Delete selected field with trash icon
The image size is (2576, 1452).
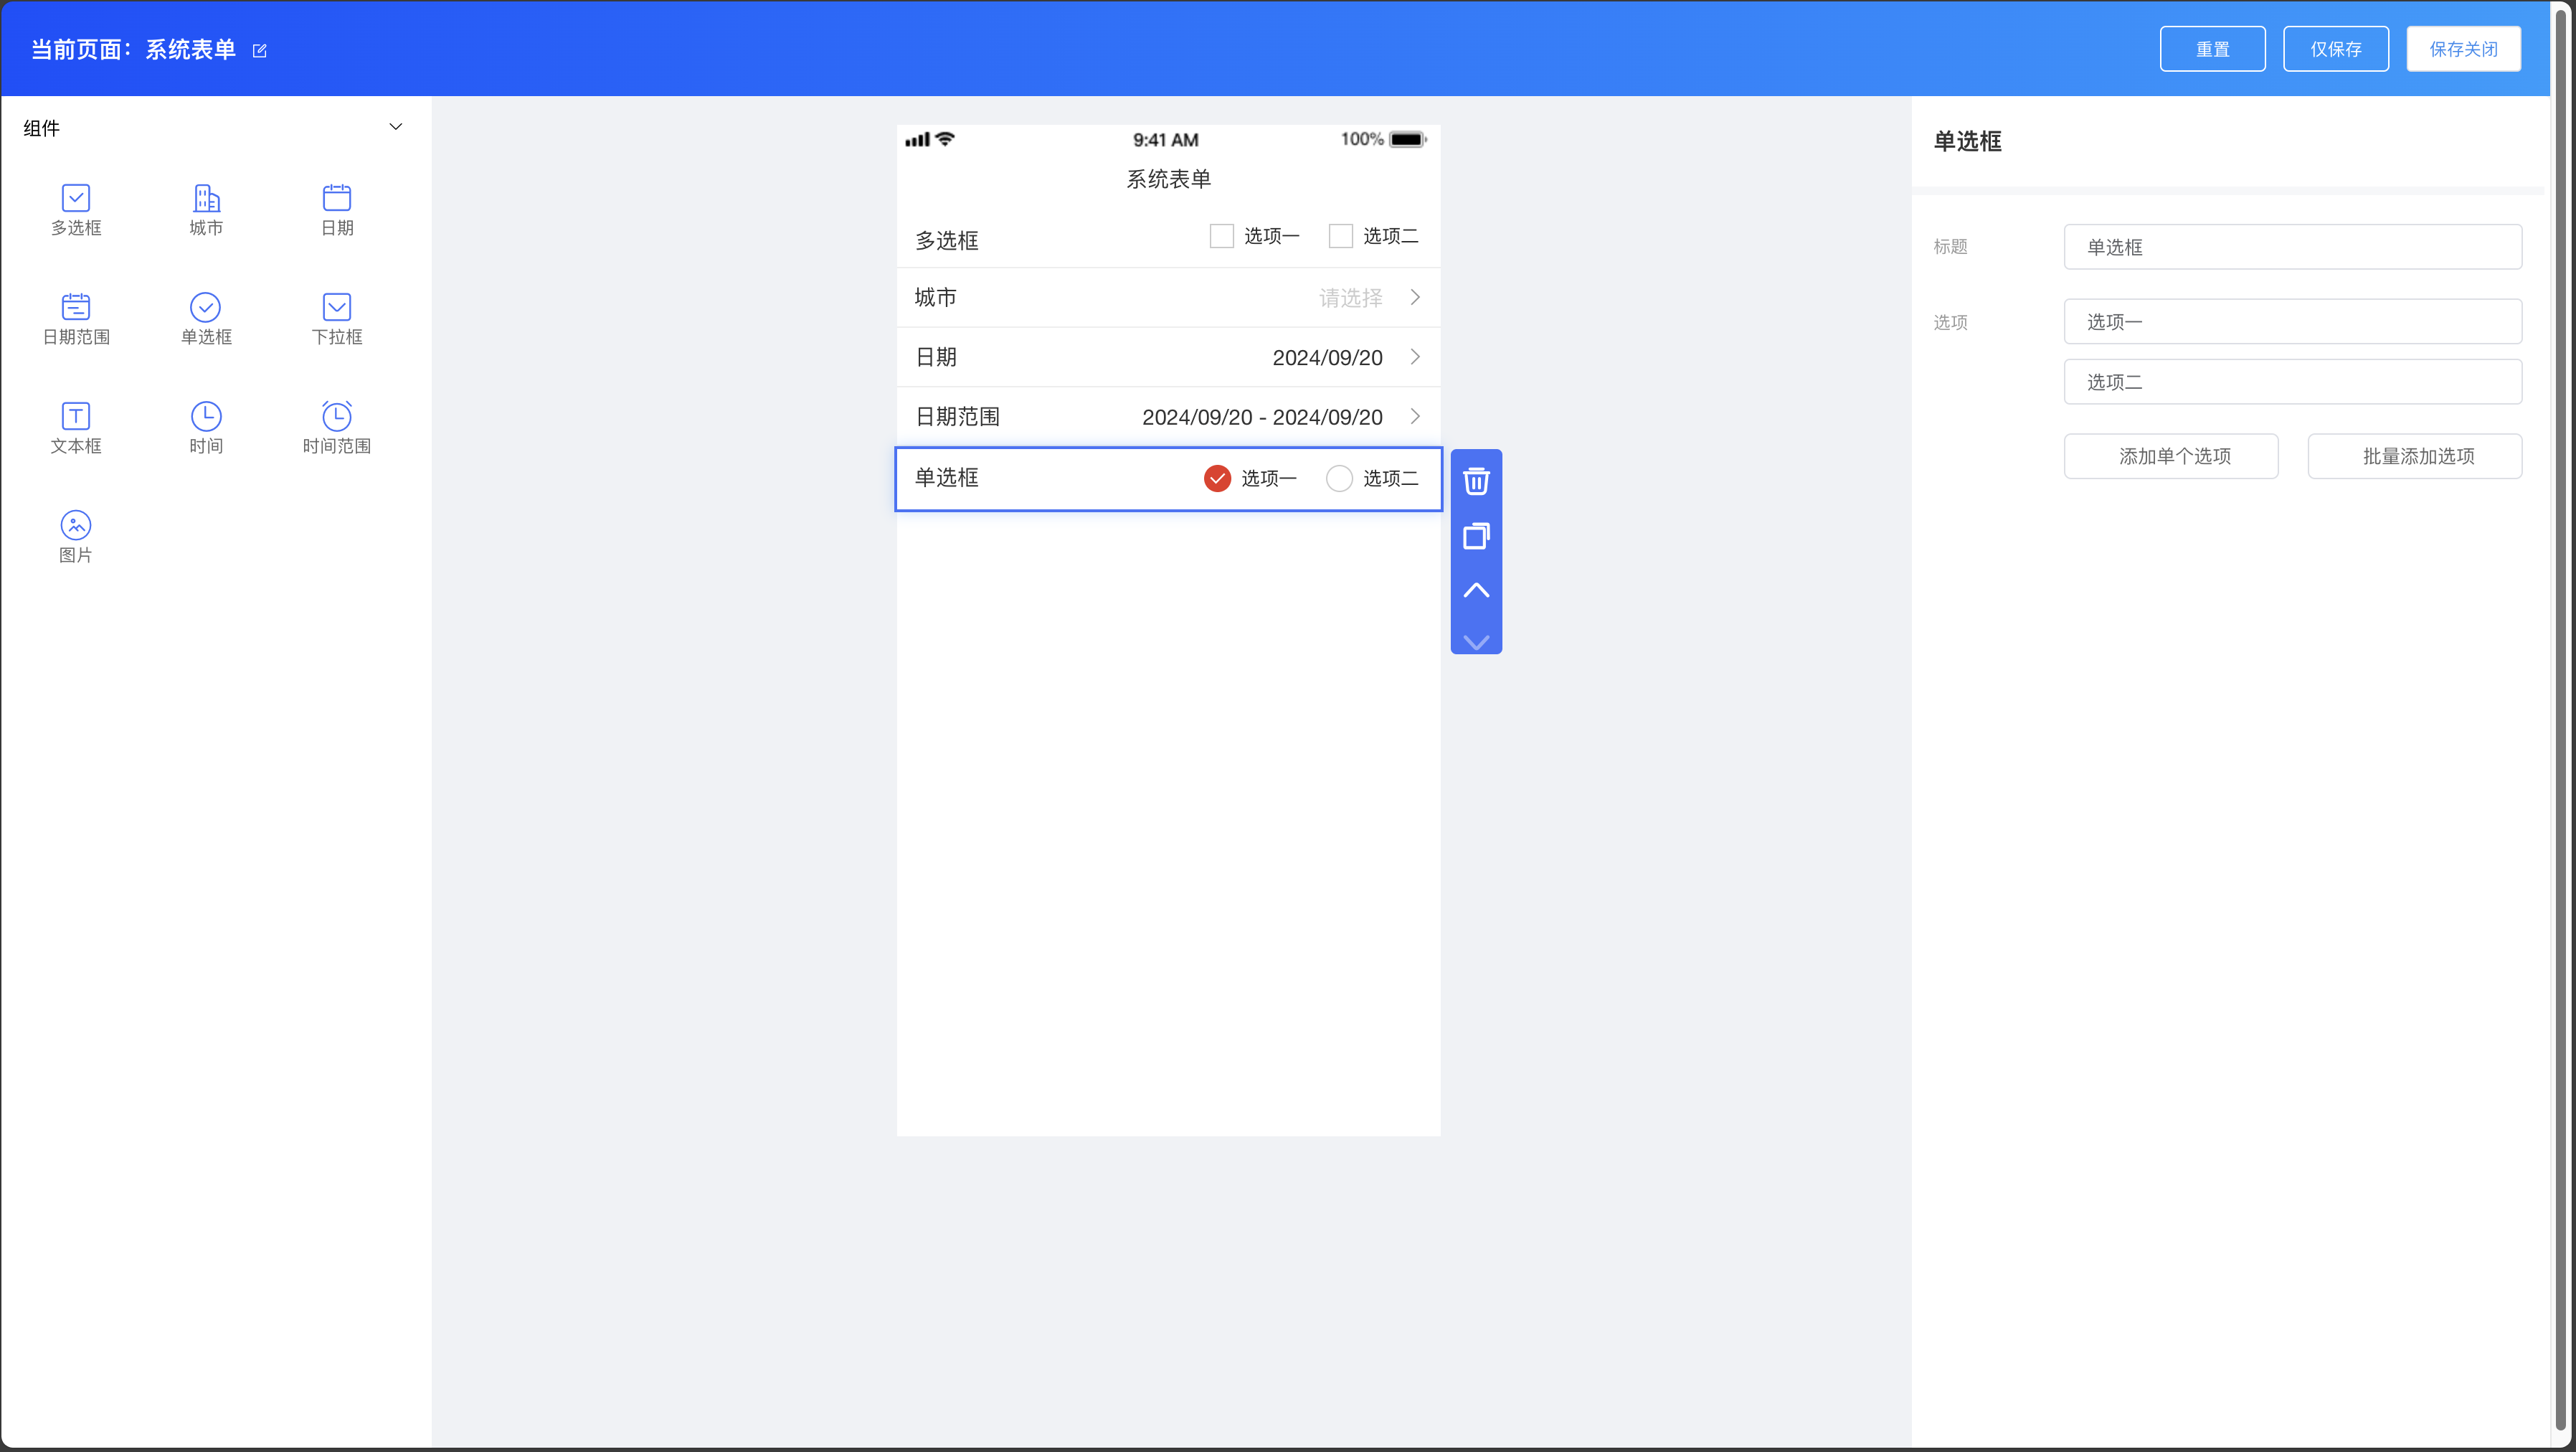(x=1476, y=481)
